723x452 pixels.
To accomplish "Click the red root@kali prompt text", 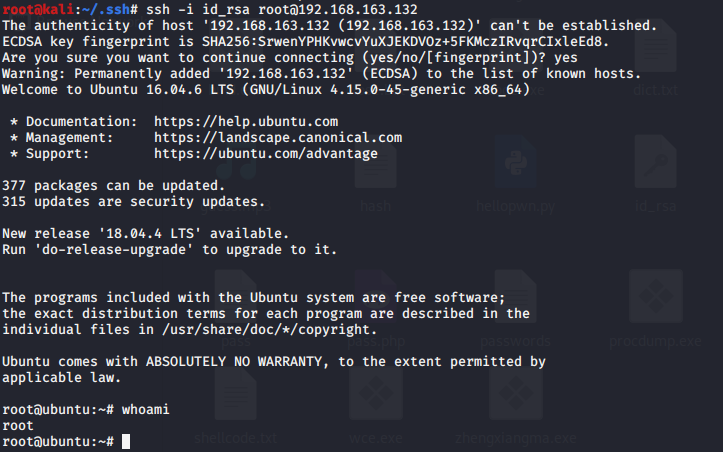I will click(38, 9).
